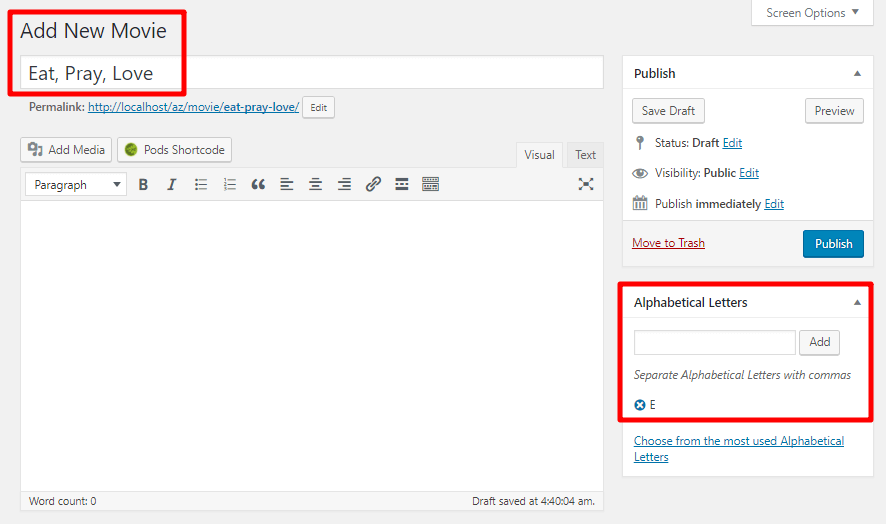Screen dimensions: 886x524
Task: Toggle bold formatting in editor toolbar
Action: point(143,184)
